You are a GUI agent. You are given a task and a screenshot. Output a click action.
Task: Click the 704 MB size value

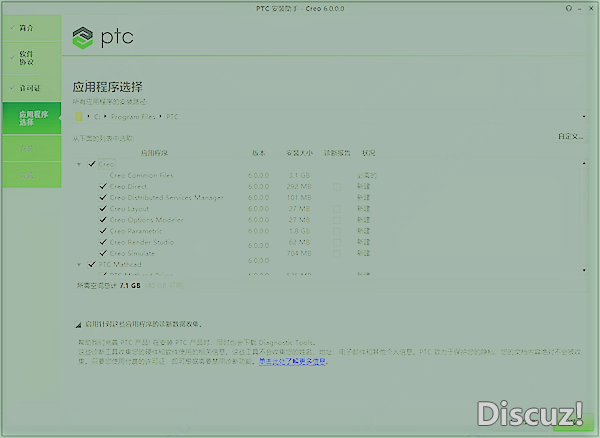click(x=299, y=253)
